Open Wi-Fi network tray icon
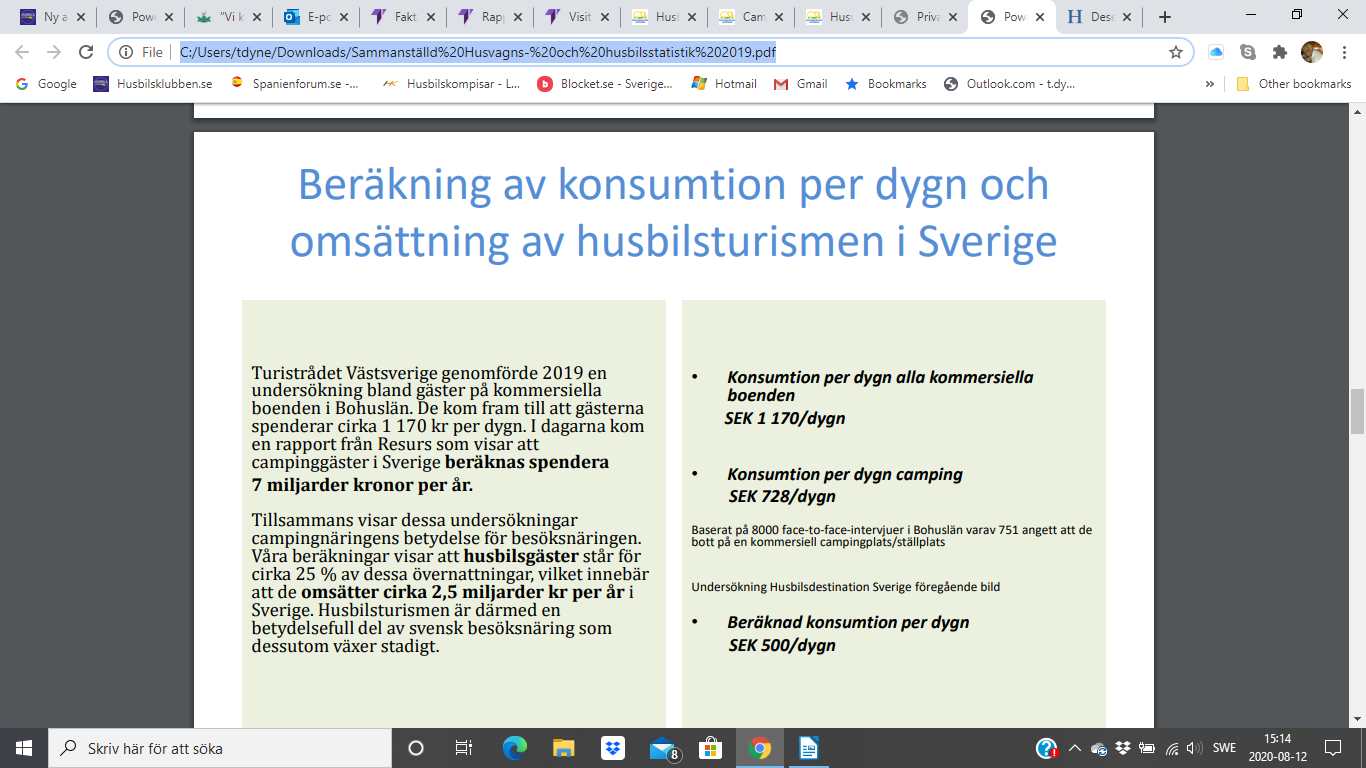This screenshot has width=1366, height=768. tap(1172, 747)
